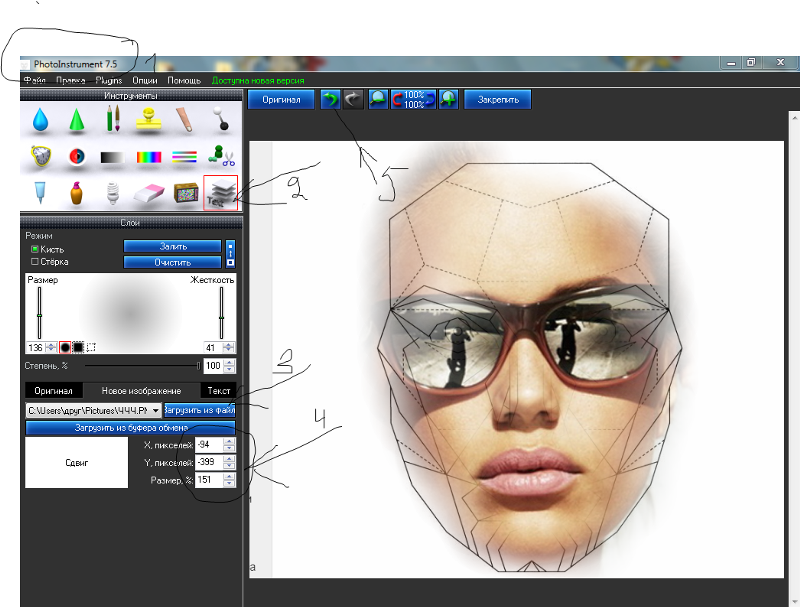This screenshot has width=800, height=607.
Task: Select the blue water drop tool
Action: point(39,120)
